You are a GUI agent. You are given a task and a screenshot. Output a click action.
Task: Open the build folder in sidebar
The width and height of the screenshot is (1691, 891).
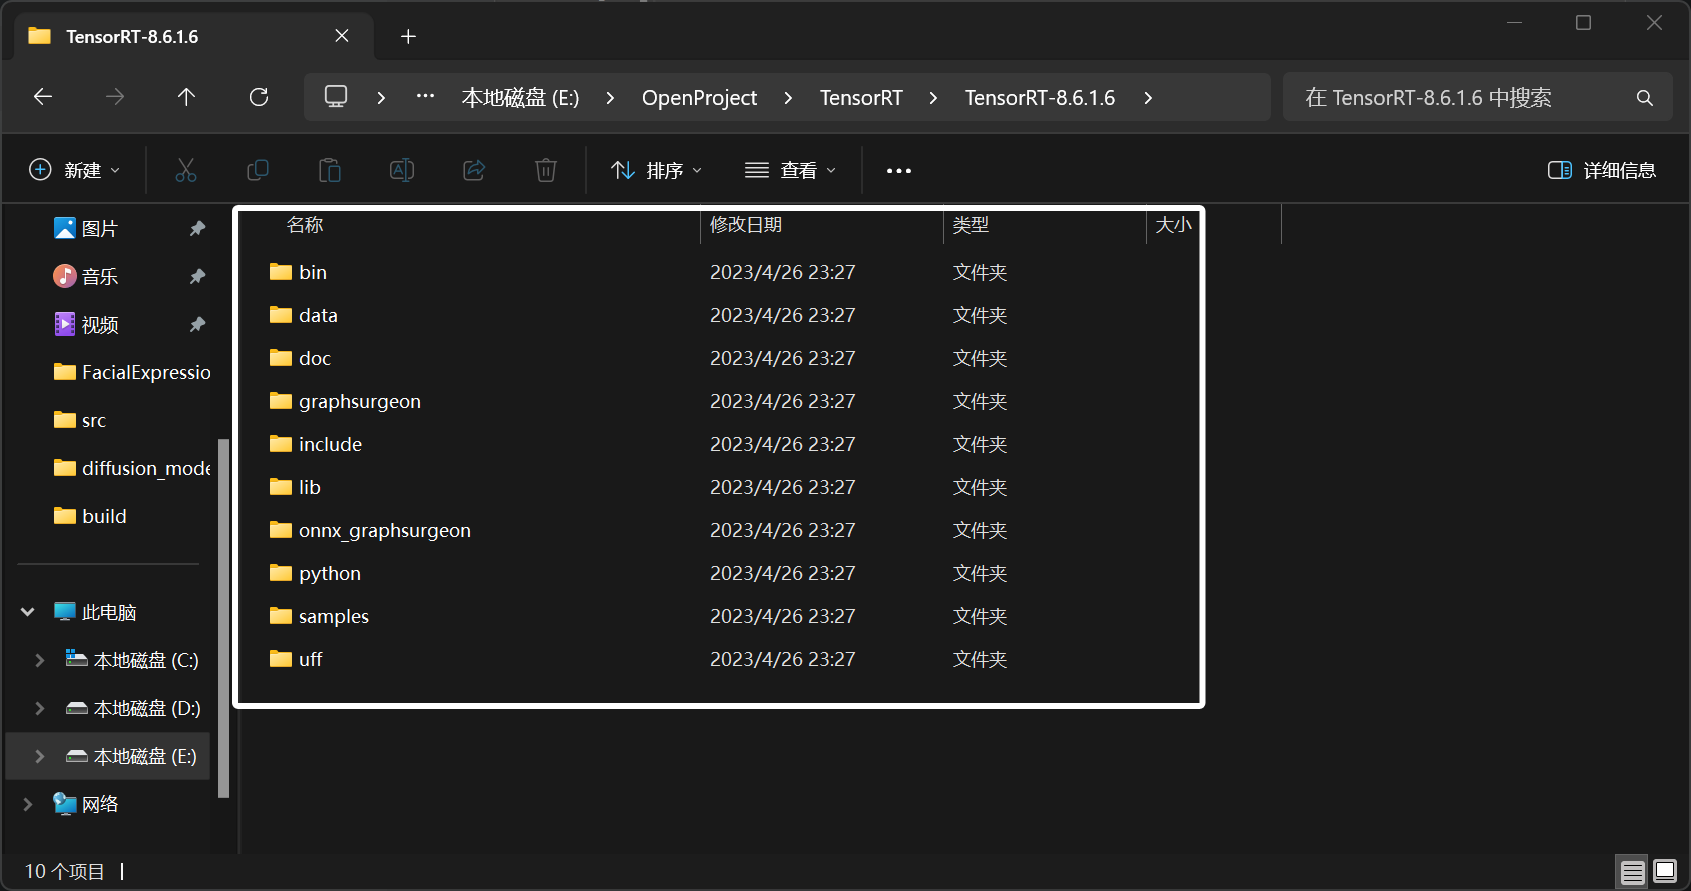(90, 517)
